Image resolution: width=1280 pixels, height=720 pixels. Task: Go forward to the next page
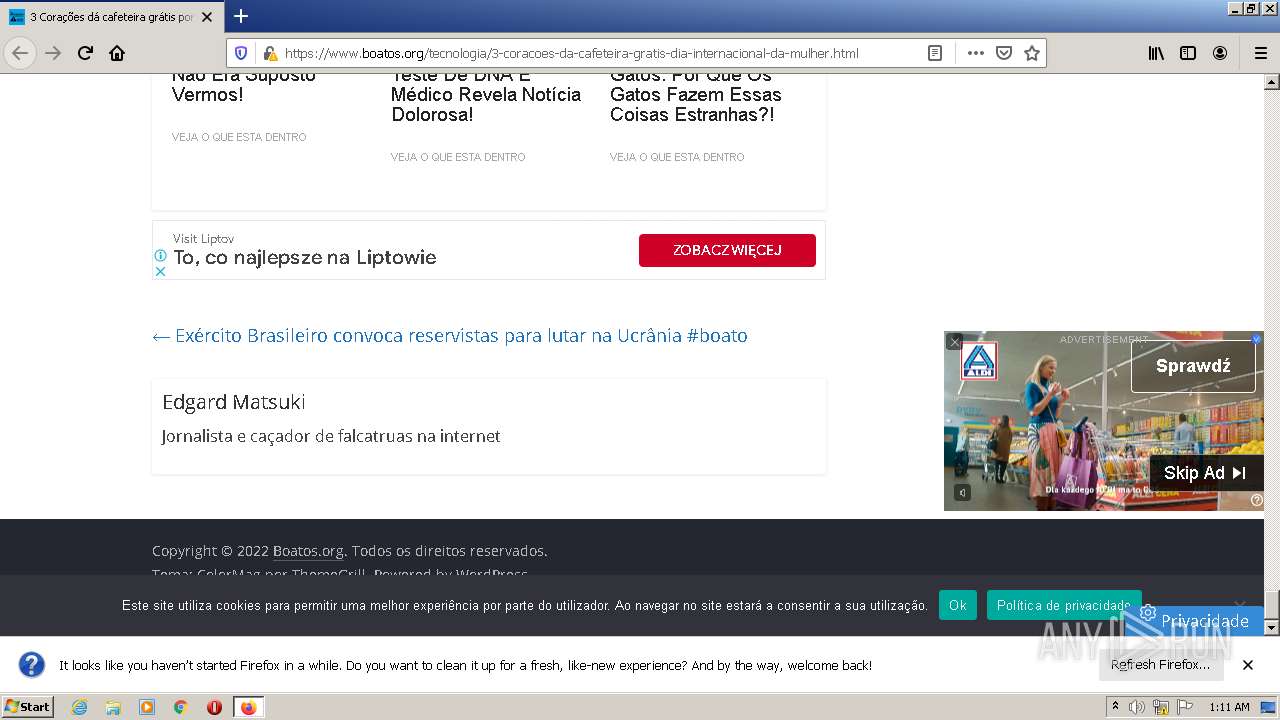tap(53, 53)
